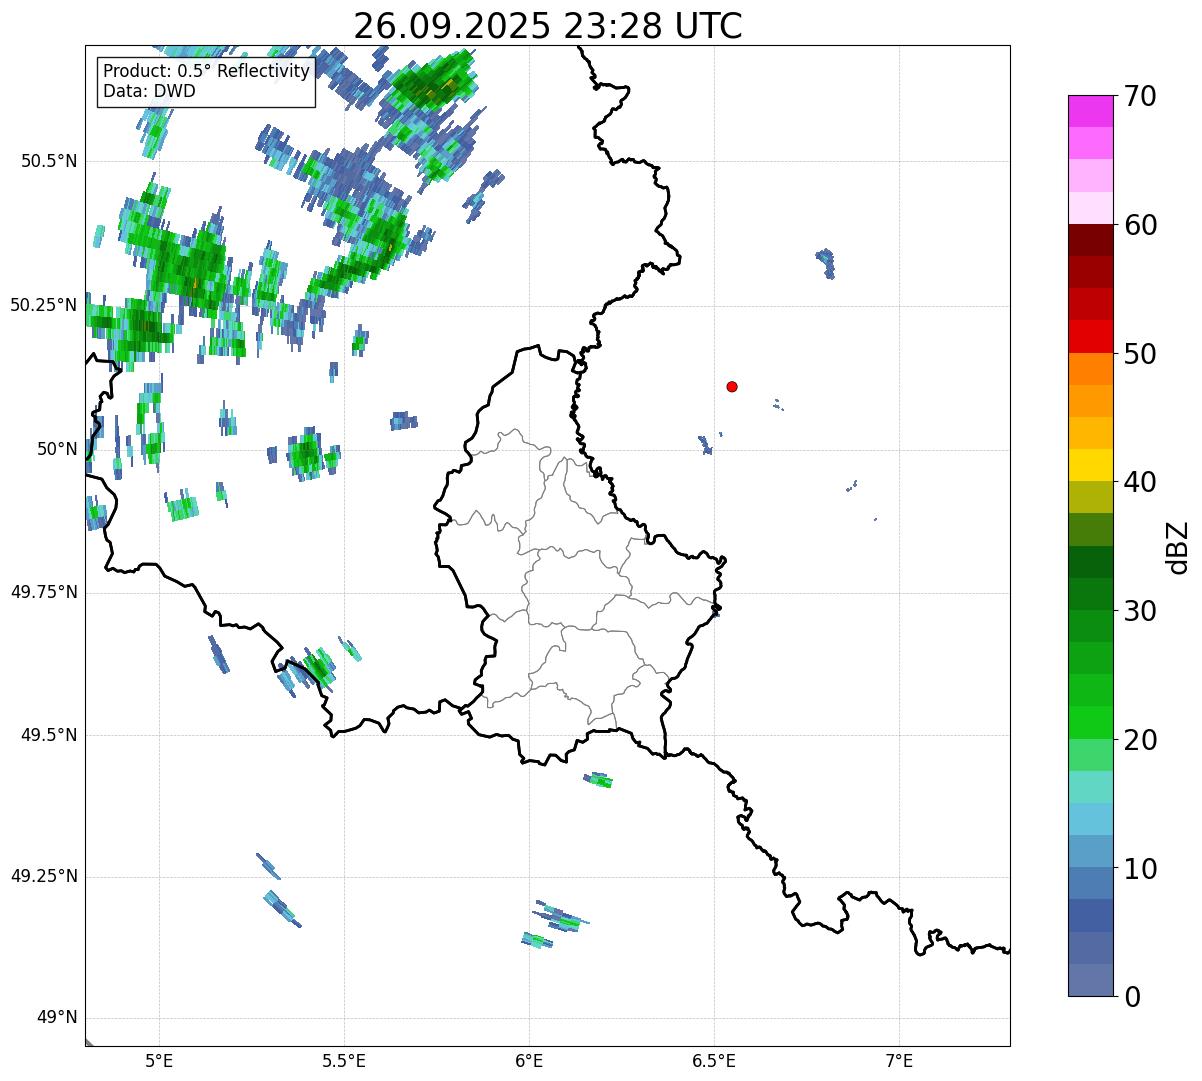The image size is (1202, 1081).
Task: Select the magenta top colorbar swatch
Action: point(1090,111)
